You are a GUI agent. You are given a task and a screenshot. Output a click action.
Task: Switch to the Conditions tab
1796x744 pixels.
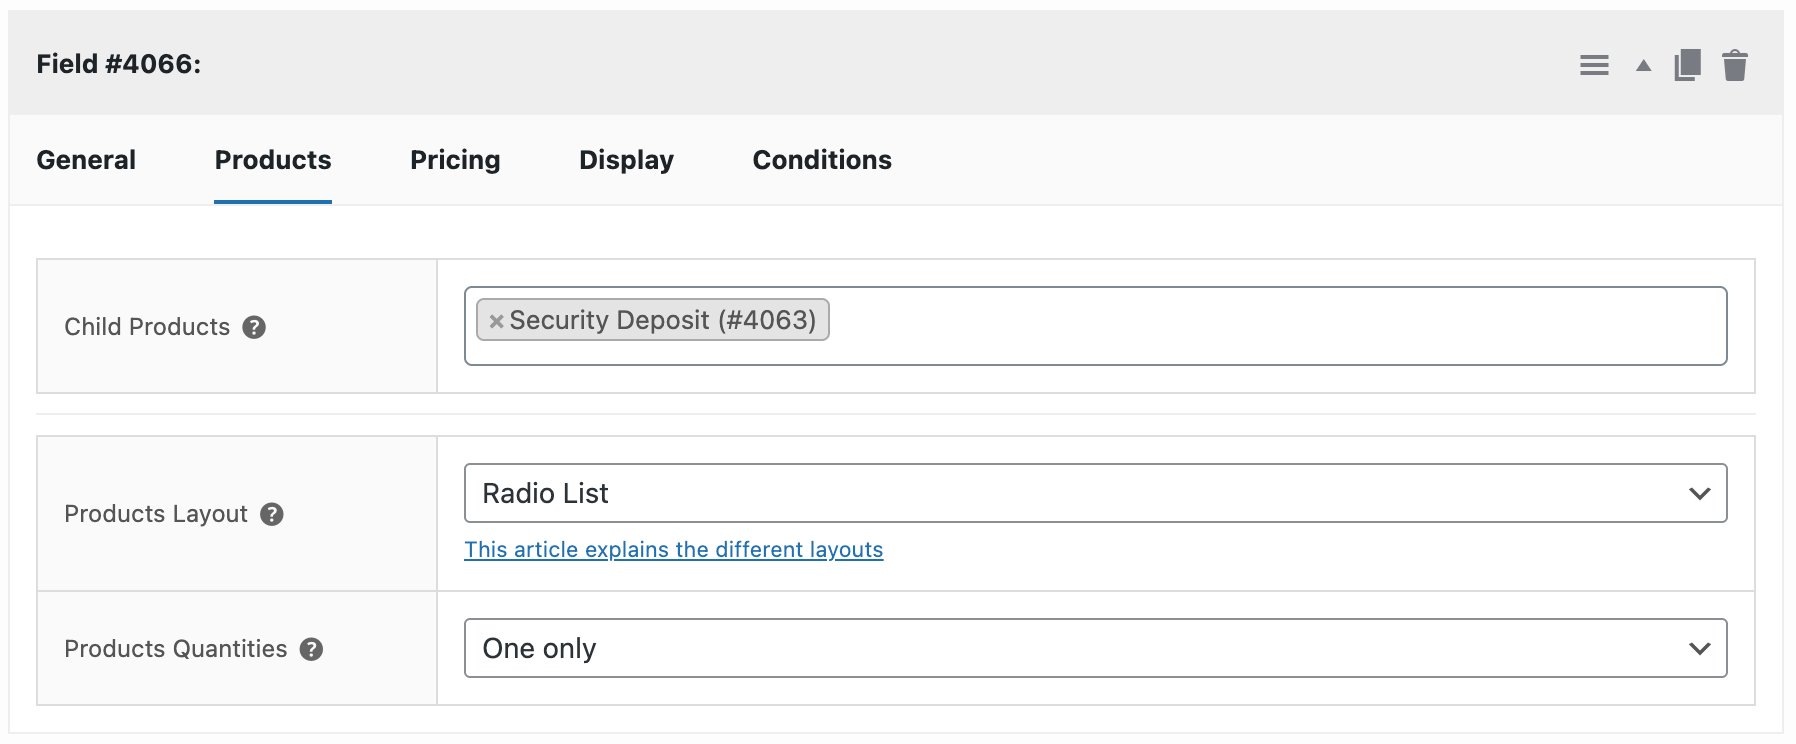click(x=822, y=160)
